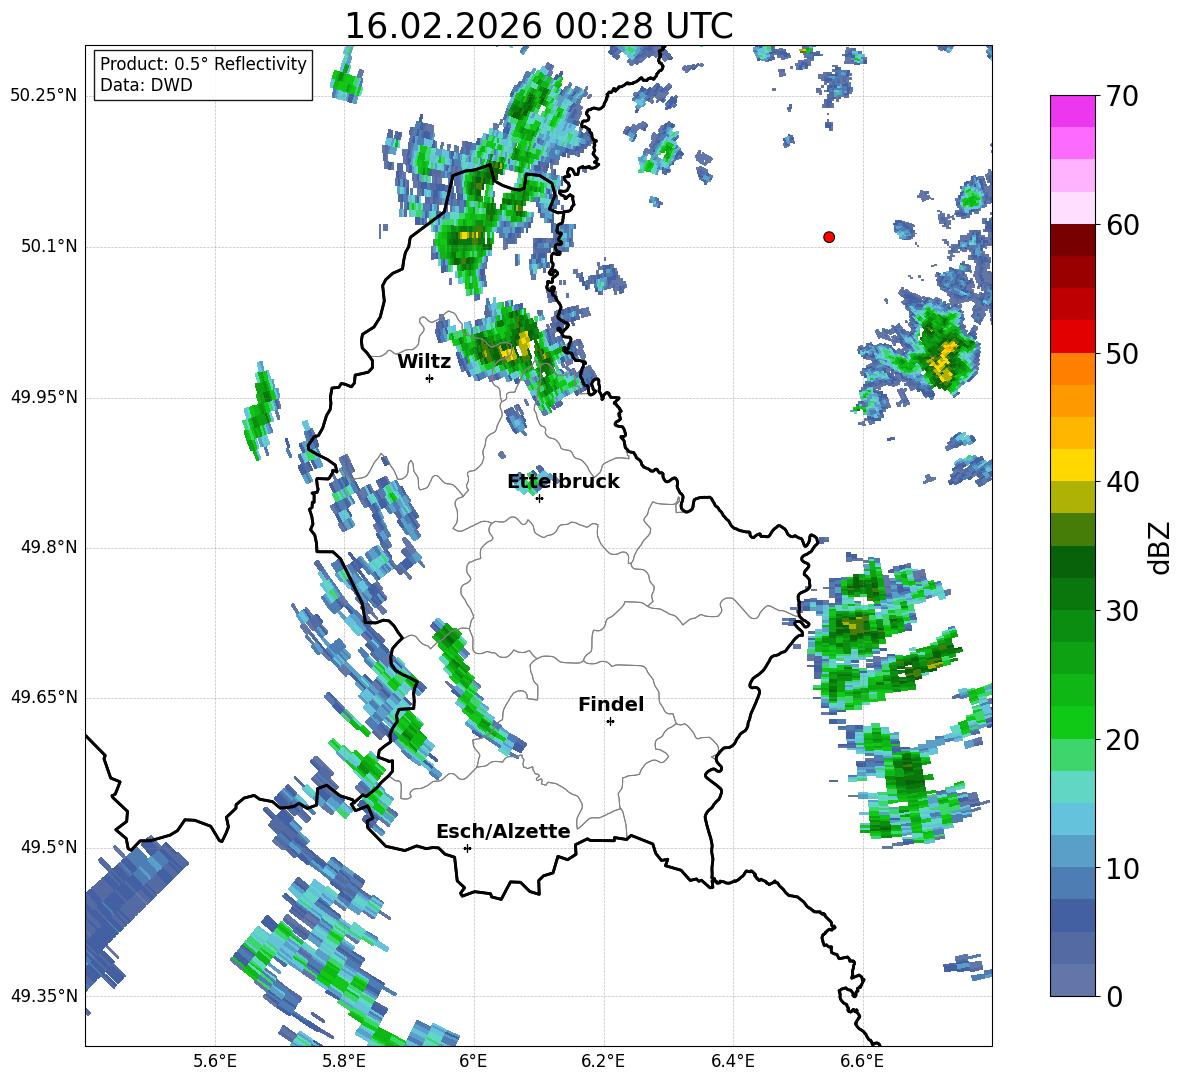1184x1081 pixels.
Task: Pick the yellow 40 dBZ colorbar segment
Action: [x=1072, y=465]
